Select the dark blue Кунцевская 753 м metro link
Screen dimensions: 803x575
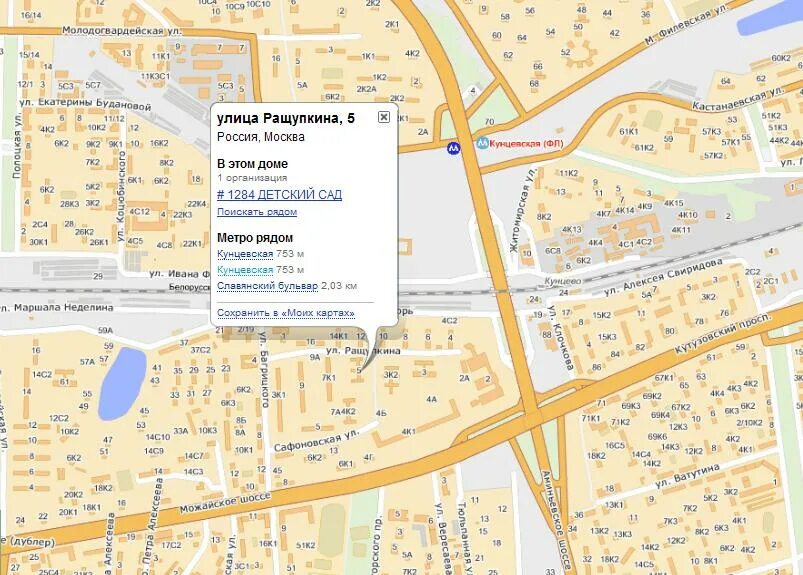click(x=245, y=254)
